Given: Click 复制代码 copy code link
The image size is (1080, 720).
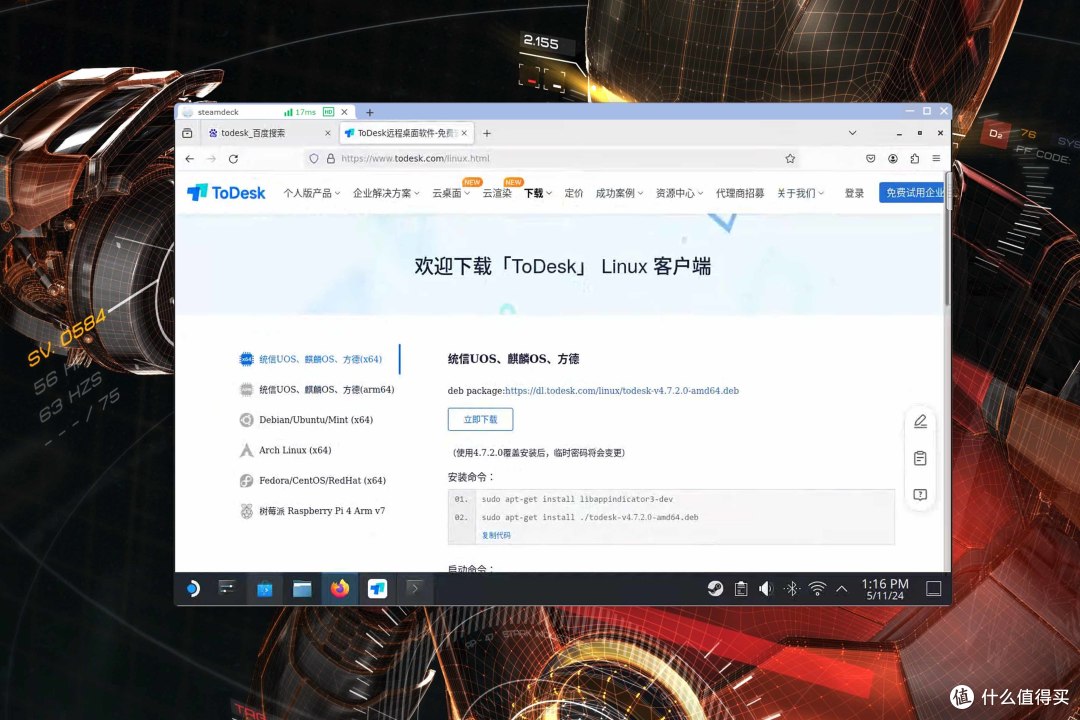Looking at the screenshot, I should tap(496, 535).
